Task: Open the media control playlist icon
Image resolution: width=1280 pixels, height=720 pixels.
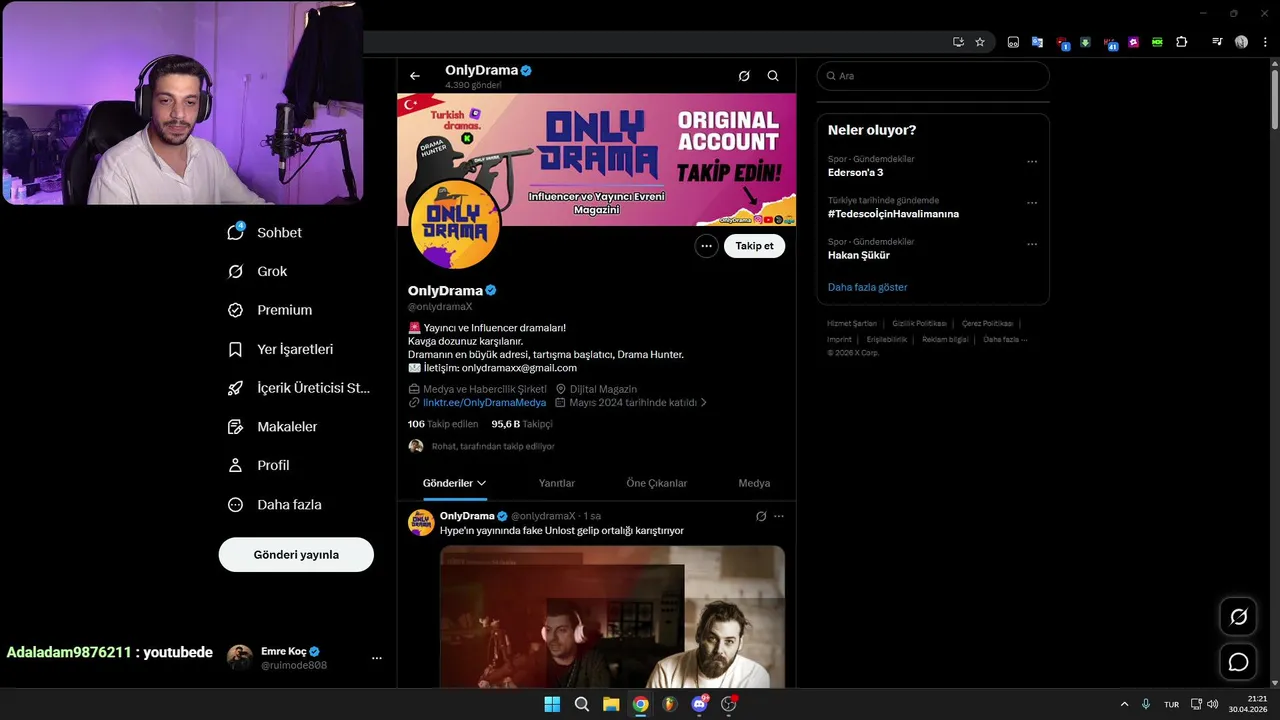Action: [1217, 42]
